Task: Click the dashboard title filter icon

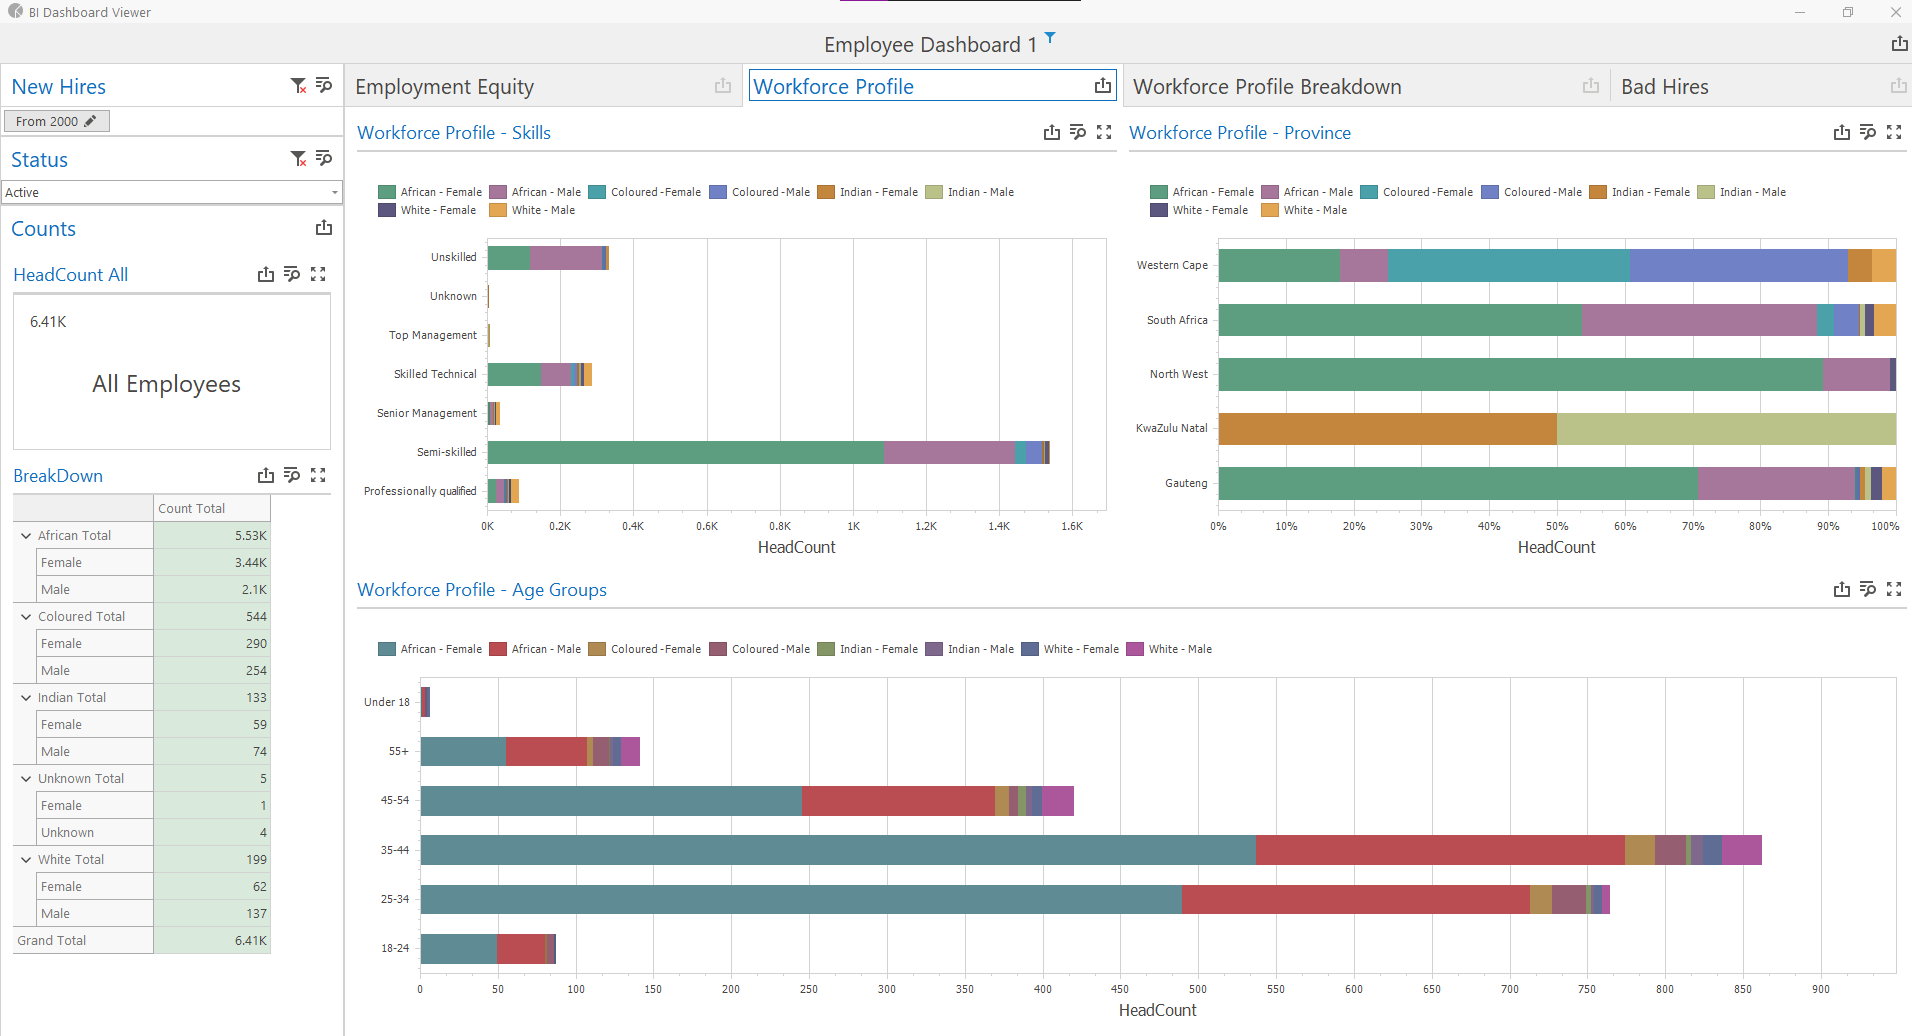Action: tap(1050, 38)
